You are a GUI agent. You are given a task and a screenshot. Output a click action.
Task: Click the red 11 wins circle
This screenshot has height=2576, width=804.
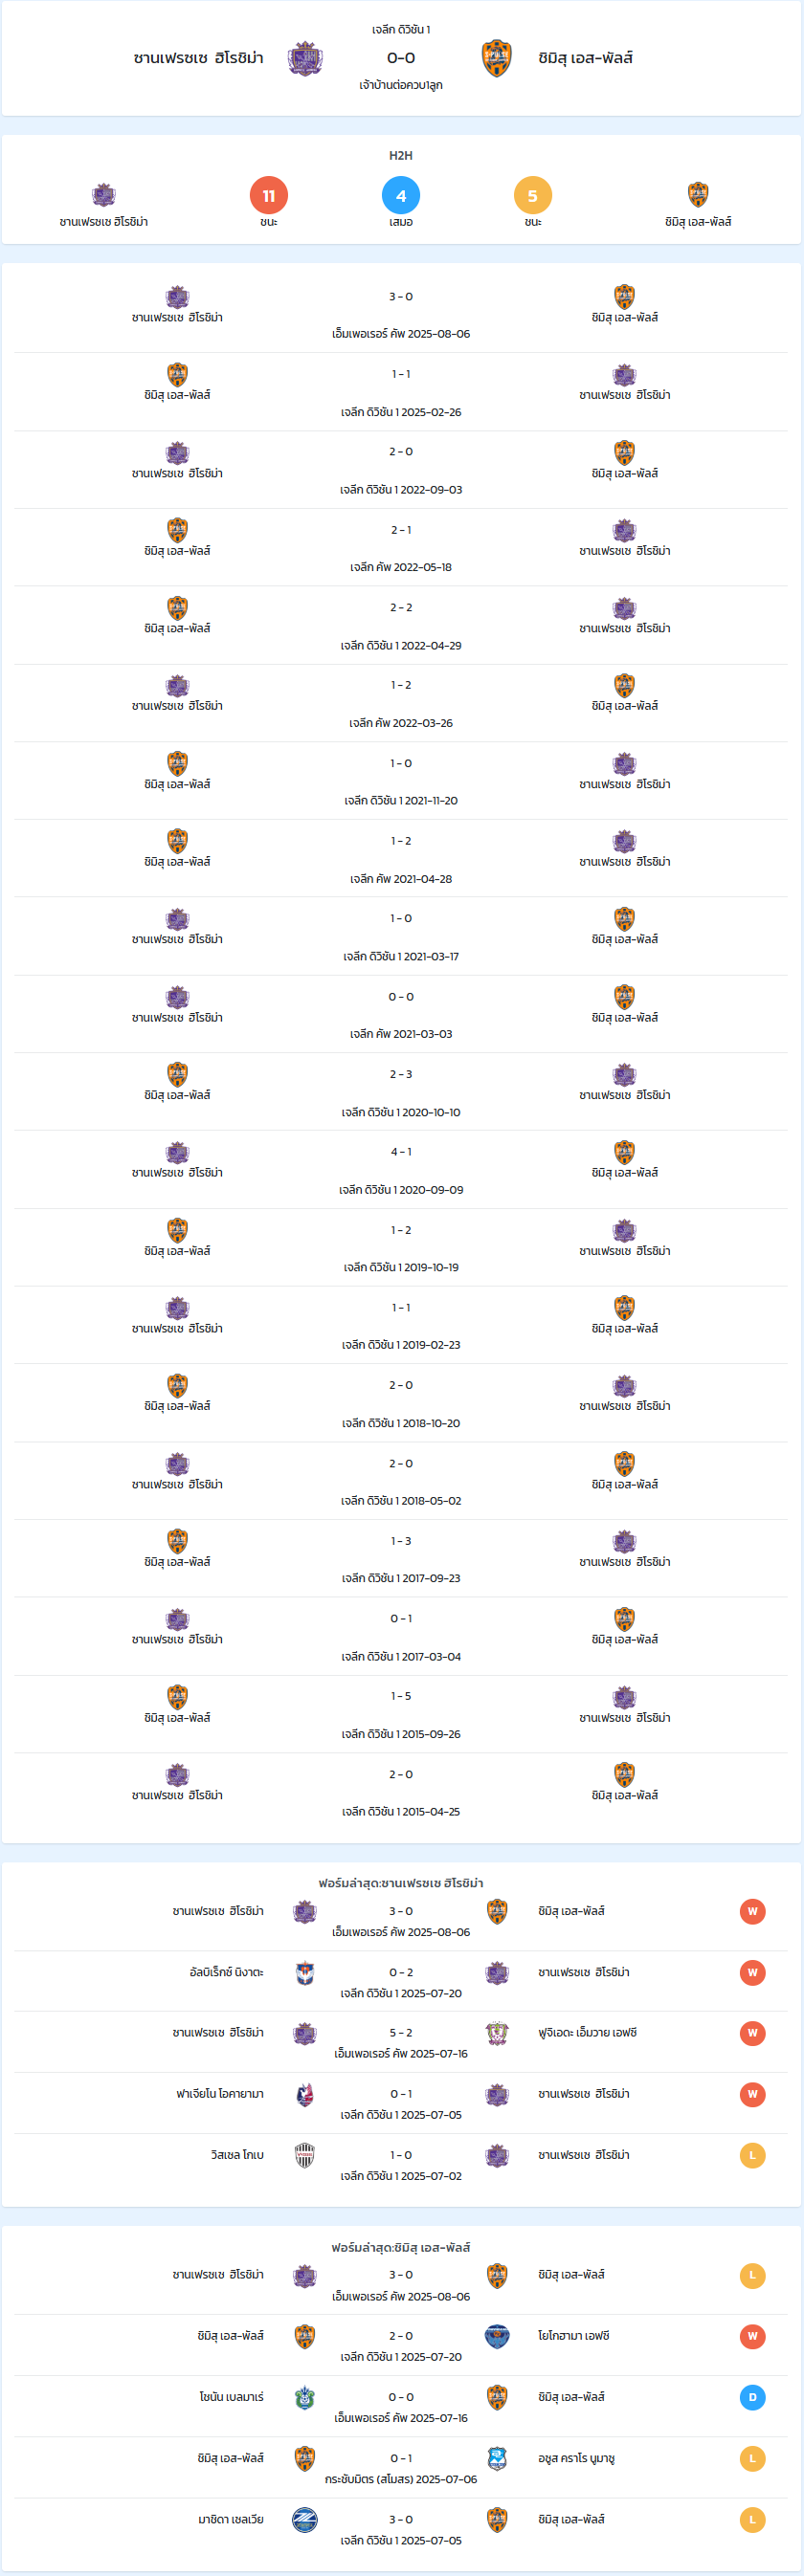(x=269, y=195)
